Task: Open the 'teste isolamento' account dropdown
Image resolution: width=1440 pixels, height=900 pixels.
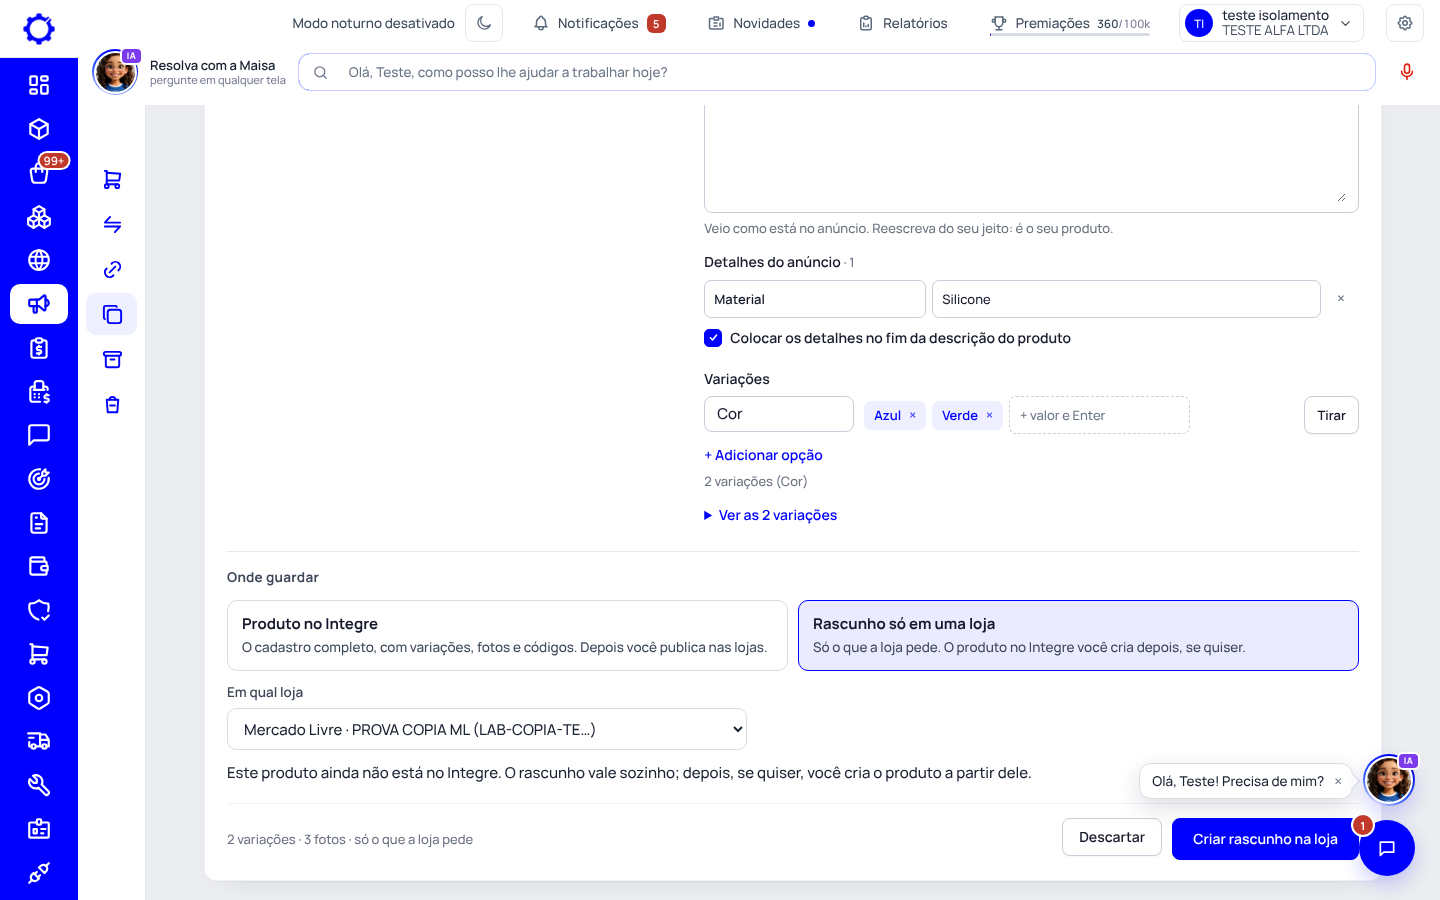Action: tap(1271, 23)
